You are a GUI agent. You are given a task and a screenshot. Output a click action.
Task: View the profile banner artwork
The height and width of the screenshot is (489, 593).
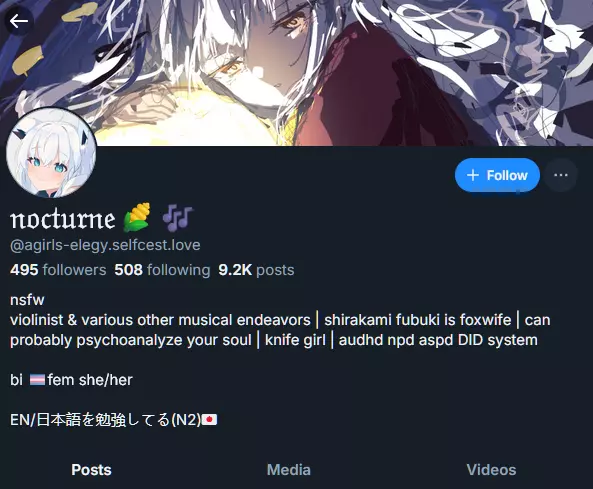coord(296,73)
